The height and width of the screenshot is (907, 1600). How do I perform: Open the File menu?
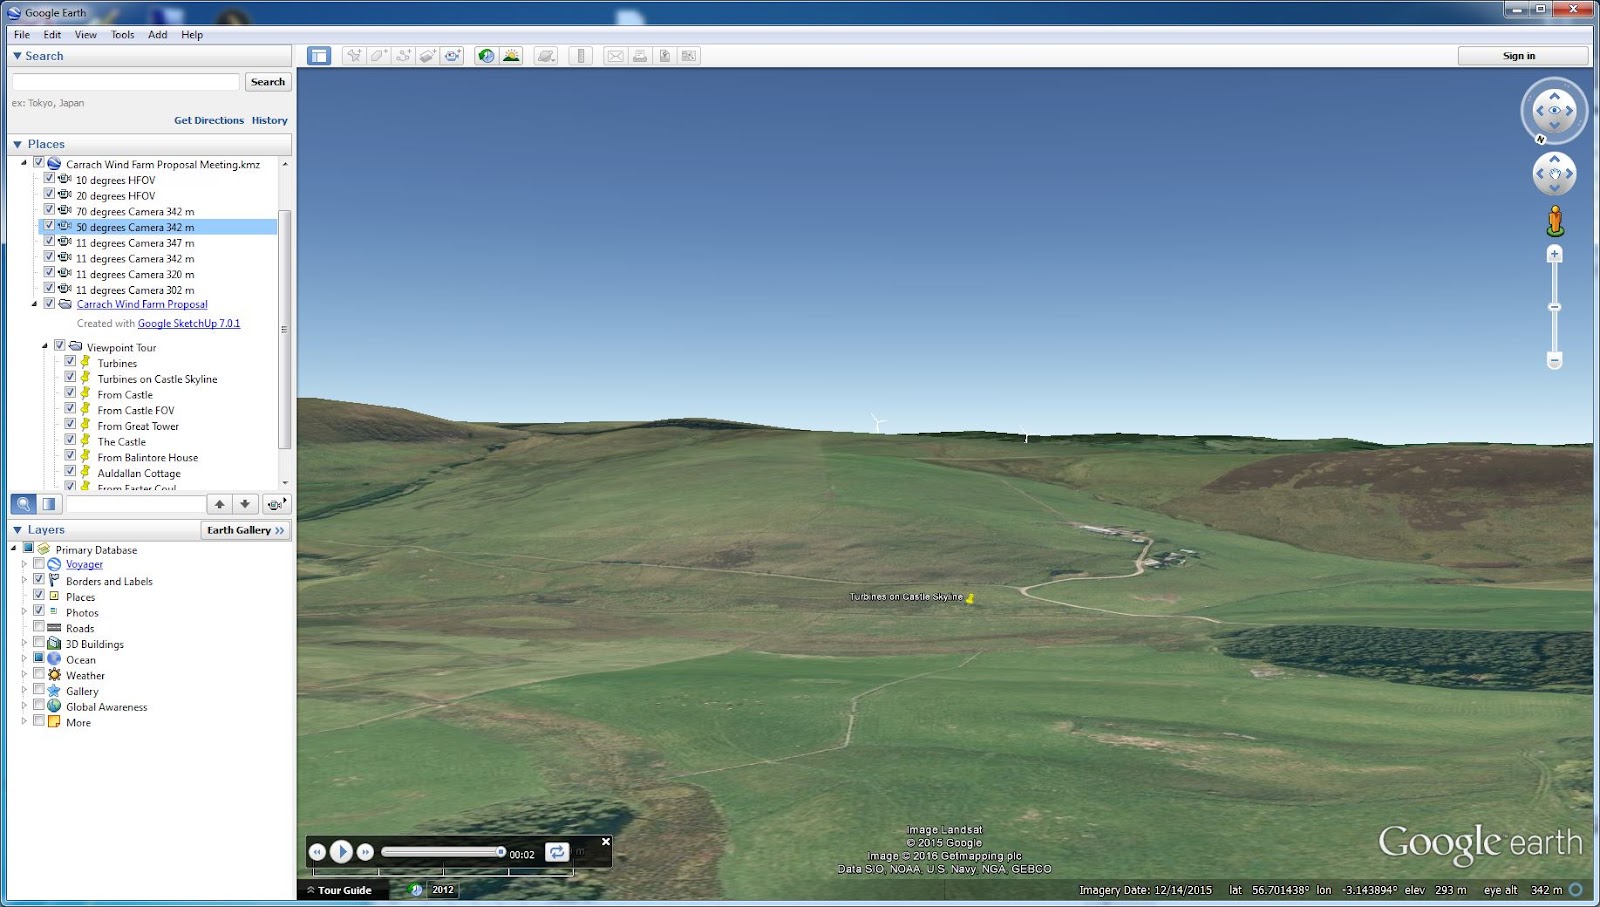22,35
